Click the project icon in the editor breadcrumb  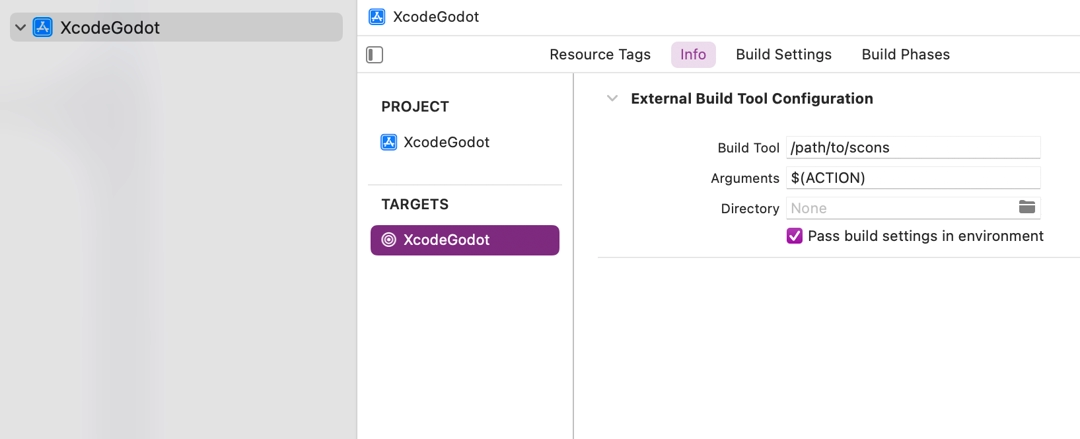[x=377, y=16]
